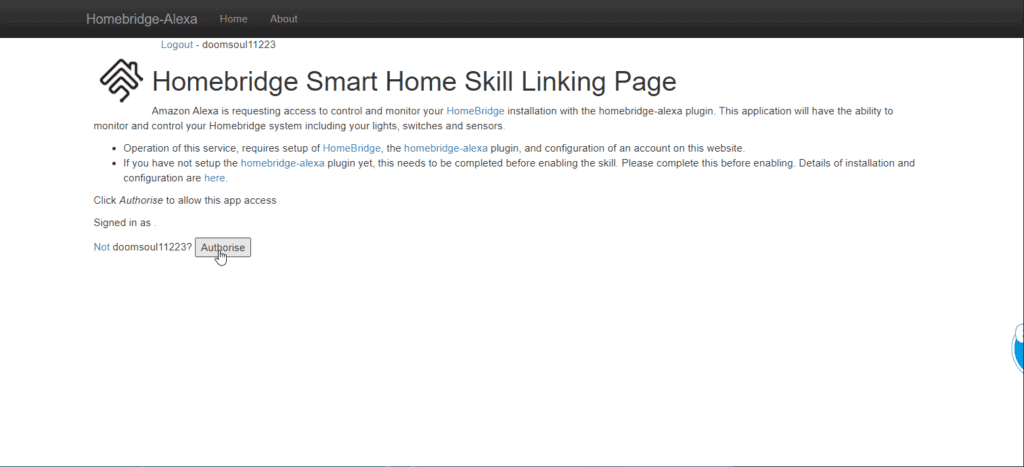Follow the 'here.' installation details link

pyautogui.click(x=216, y=178)
